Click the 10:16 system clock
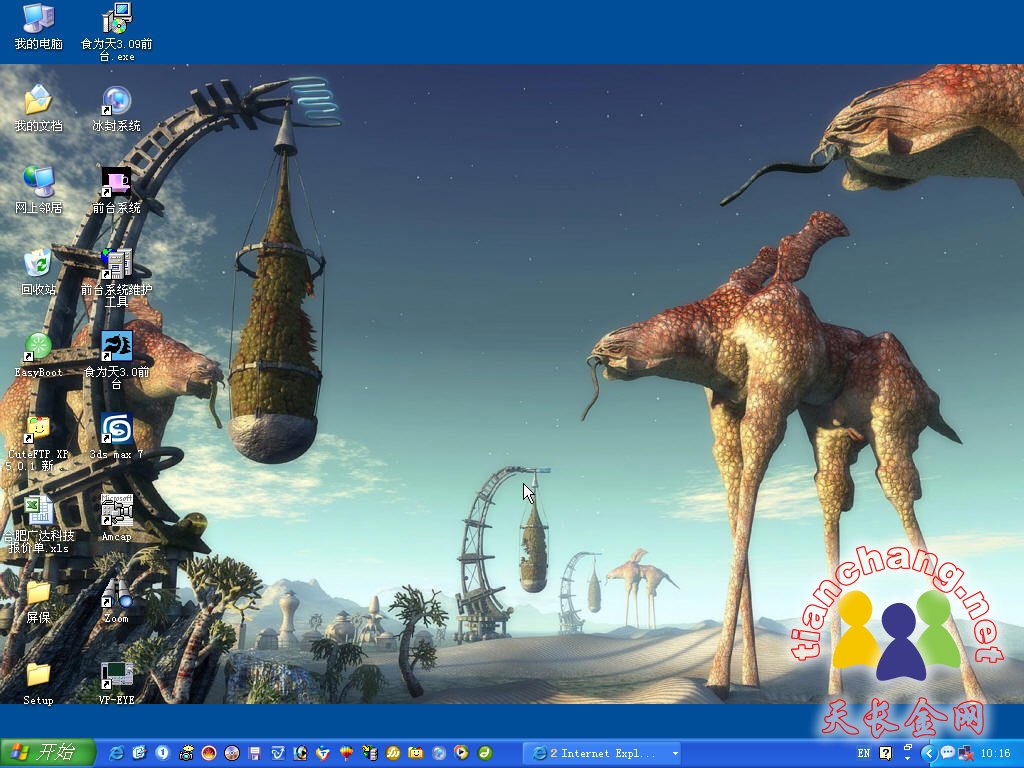The height and width of the screenshot is (768, 1024). click(x=995, y=754)
